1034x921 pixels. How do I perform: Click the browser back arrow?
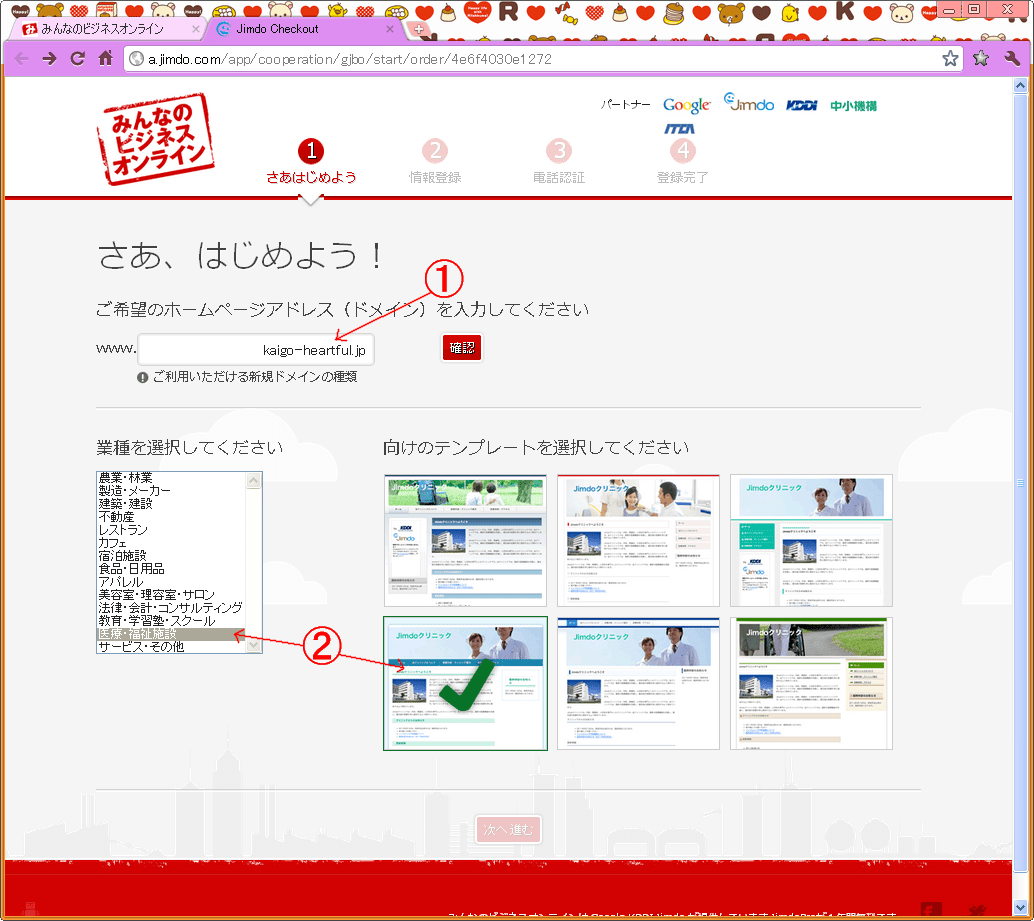21,58
